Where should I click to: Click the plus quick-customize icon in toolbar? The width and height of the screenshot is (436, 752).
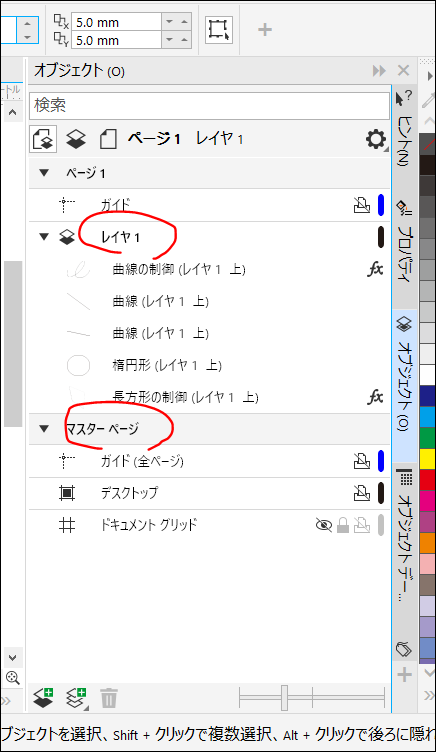click(x=265, y=30)
